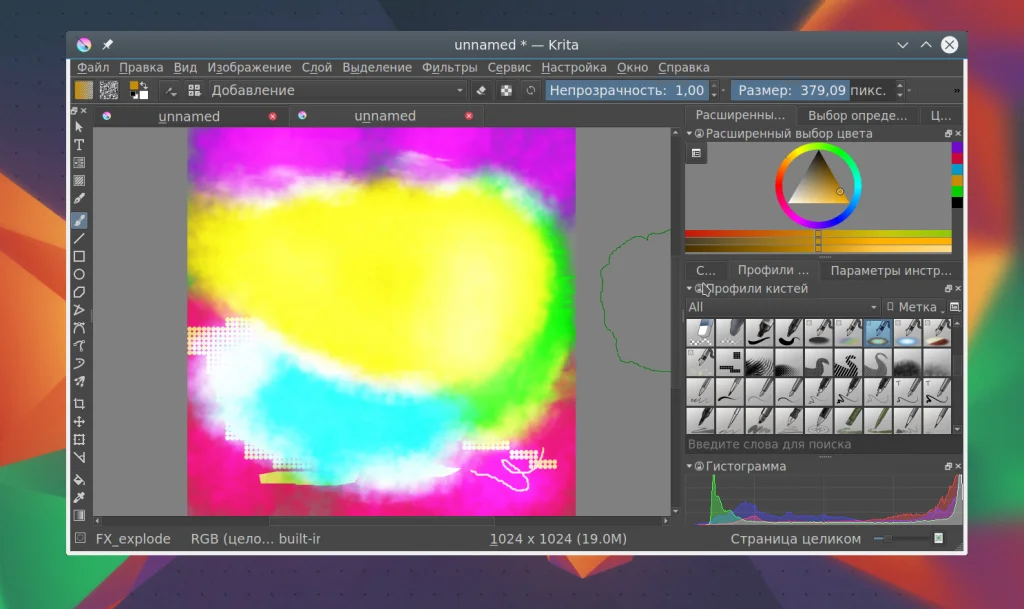Select the Freehand Brush tool
1024x609 pixels.
(x=79, y=220)
